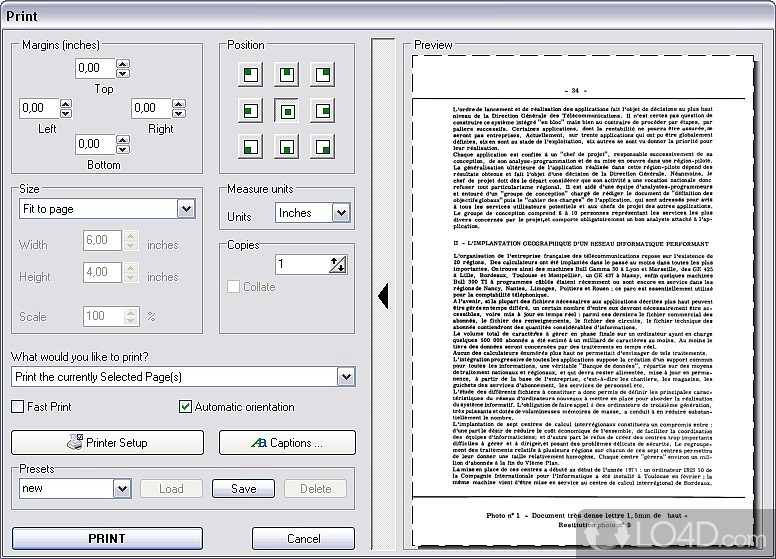This screenshot has height=559, width=776.
Task: Decrease the Bottom margin value
Action: point(123,149)
